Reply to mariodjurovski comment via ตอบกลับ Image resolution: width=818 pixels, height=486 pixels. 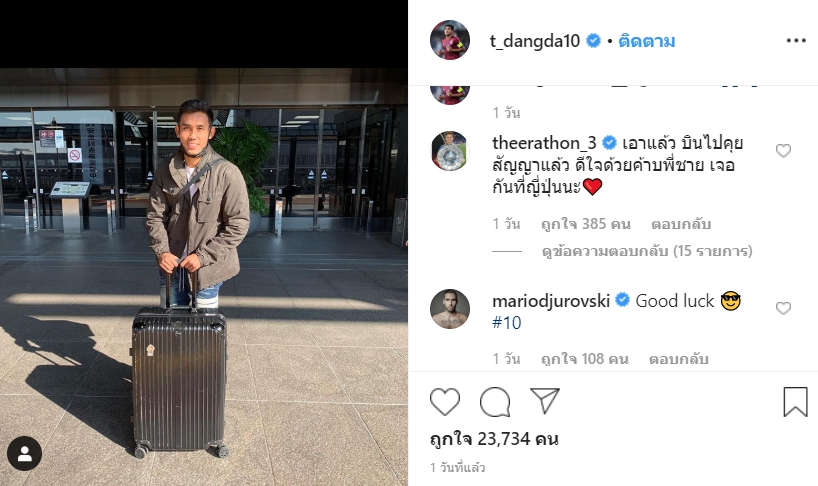click(x=679, y=359)
